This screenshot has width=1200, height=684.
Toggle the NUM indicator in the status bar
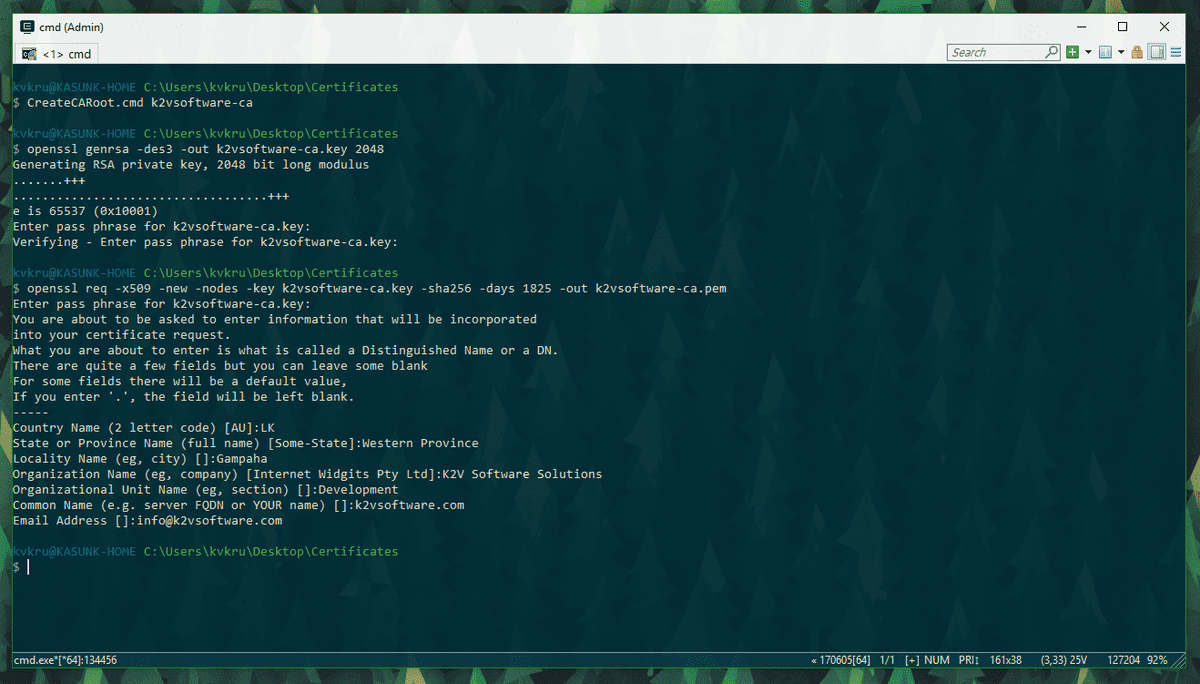[x=936, y=660]
